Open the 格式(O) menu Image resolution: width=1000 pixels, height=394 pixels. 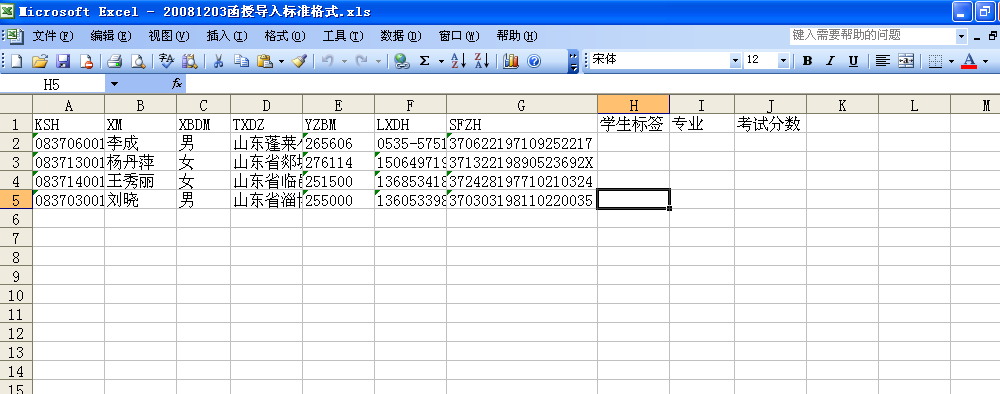click(x=285, y=36)
